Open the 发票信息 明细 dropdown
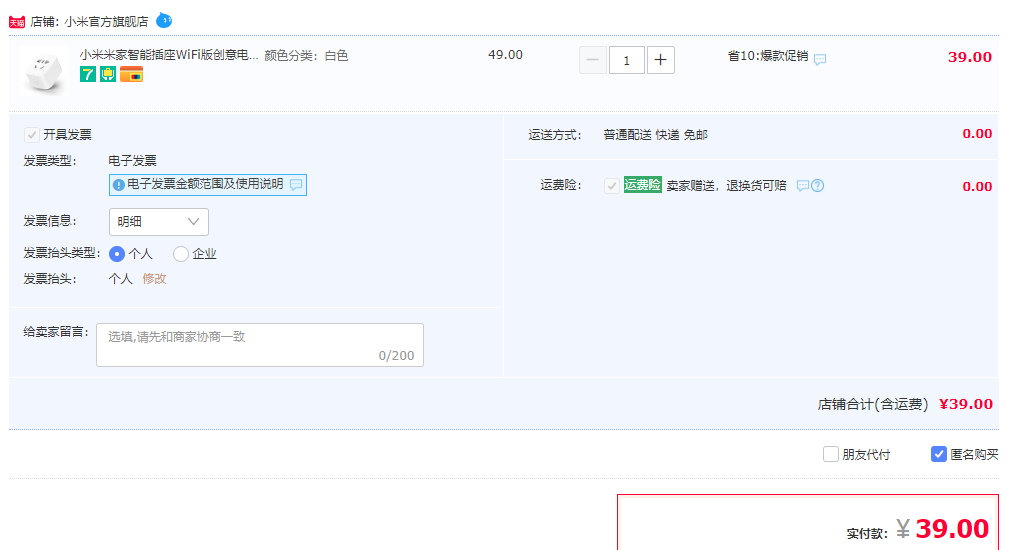Image resolution: width=1029 pixels, height=550 pixels. pyautogui.click(x=159, y=222)
